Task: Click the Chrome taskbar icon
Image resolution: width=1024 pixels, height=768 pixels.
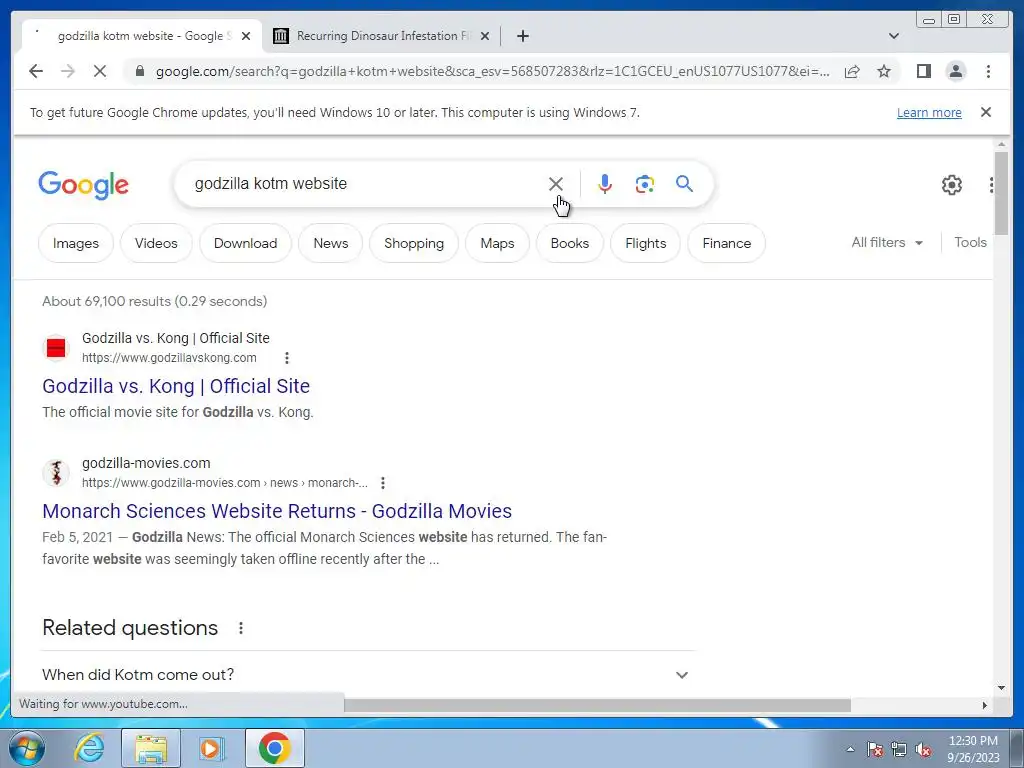Action: coord(274,748)
